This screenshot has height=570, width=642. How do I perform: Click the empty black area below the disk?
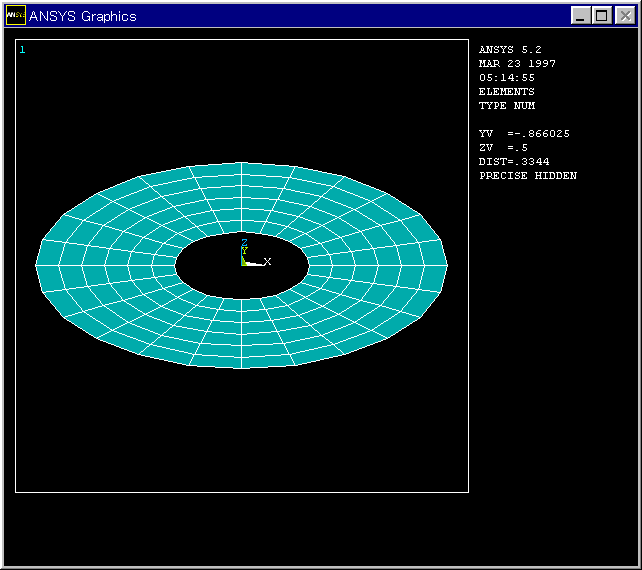240,430
